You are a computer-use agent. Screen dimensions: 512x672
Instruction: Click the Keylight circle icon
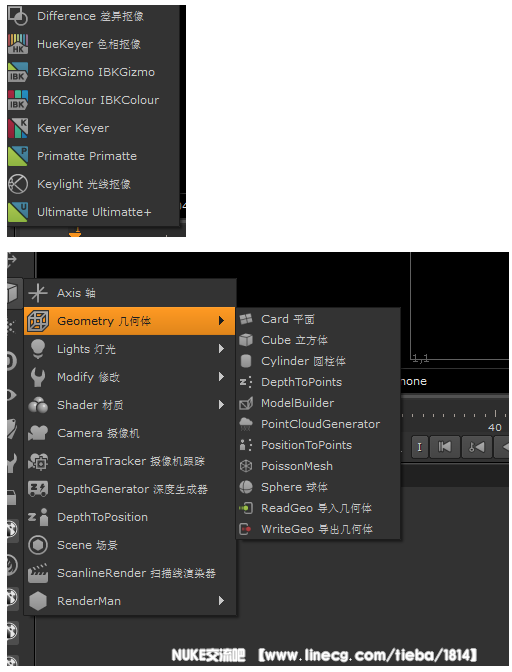point(18,184)
